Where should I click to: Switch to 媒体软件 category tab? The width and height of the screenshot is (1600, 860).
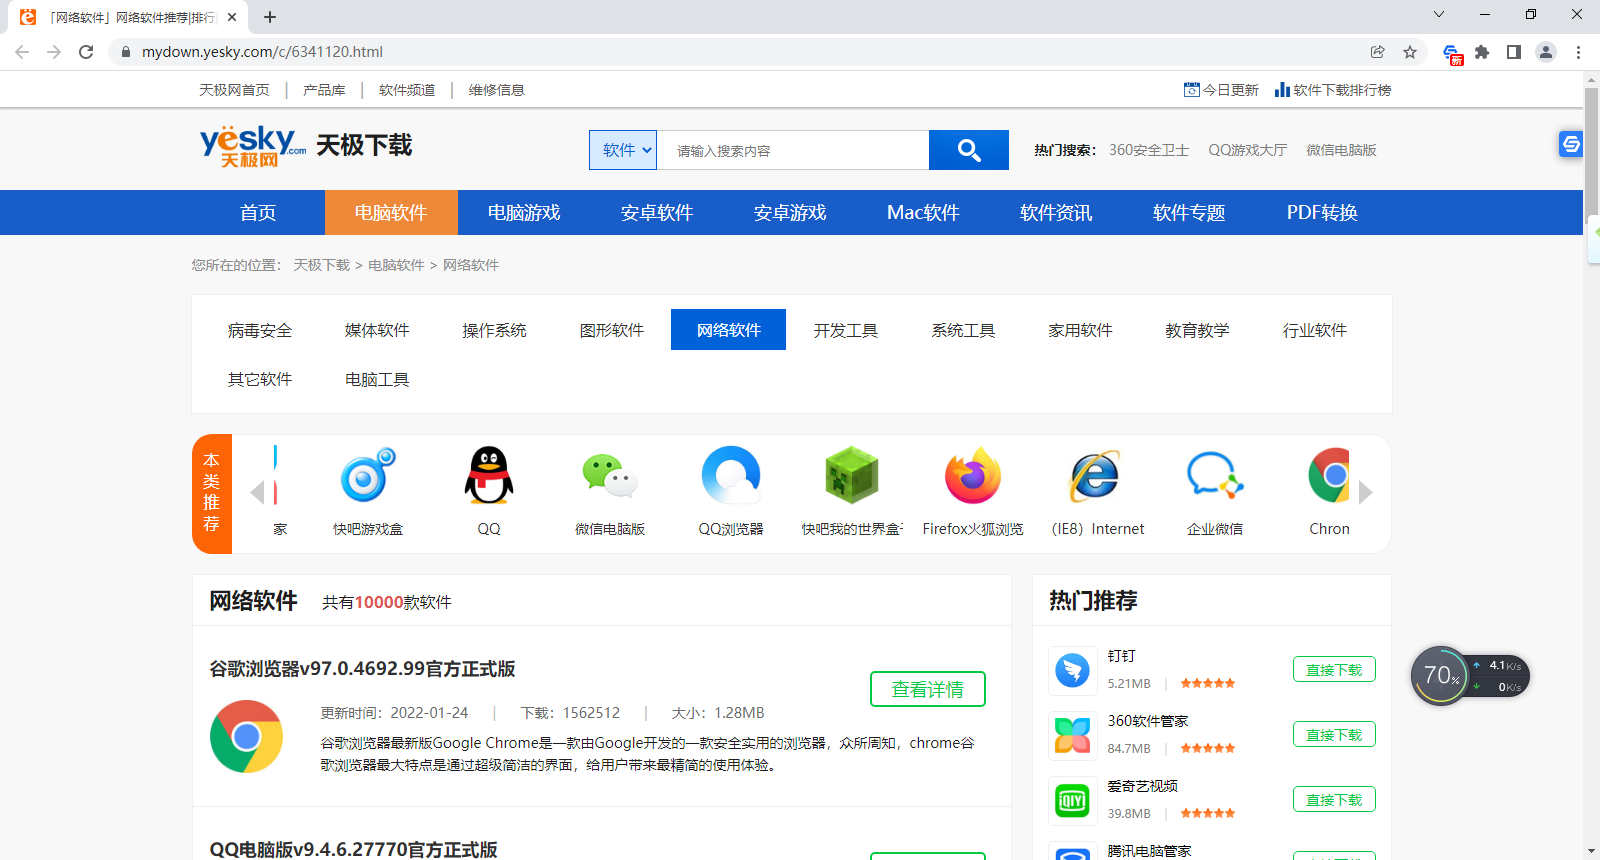point(377,330)
